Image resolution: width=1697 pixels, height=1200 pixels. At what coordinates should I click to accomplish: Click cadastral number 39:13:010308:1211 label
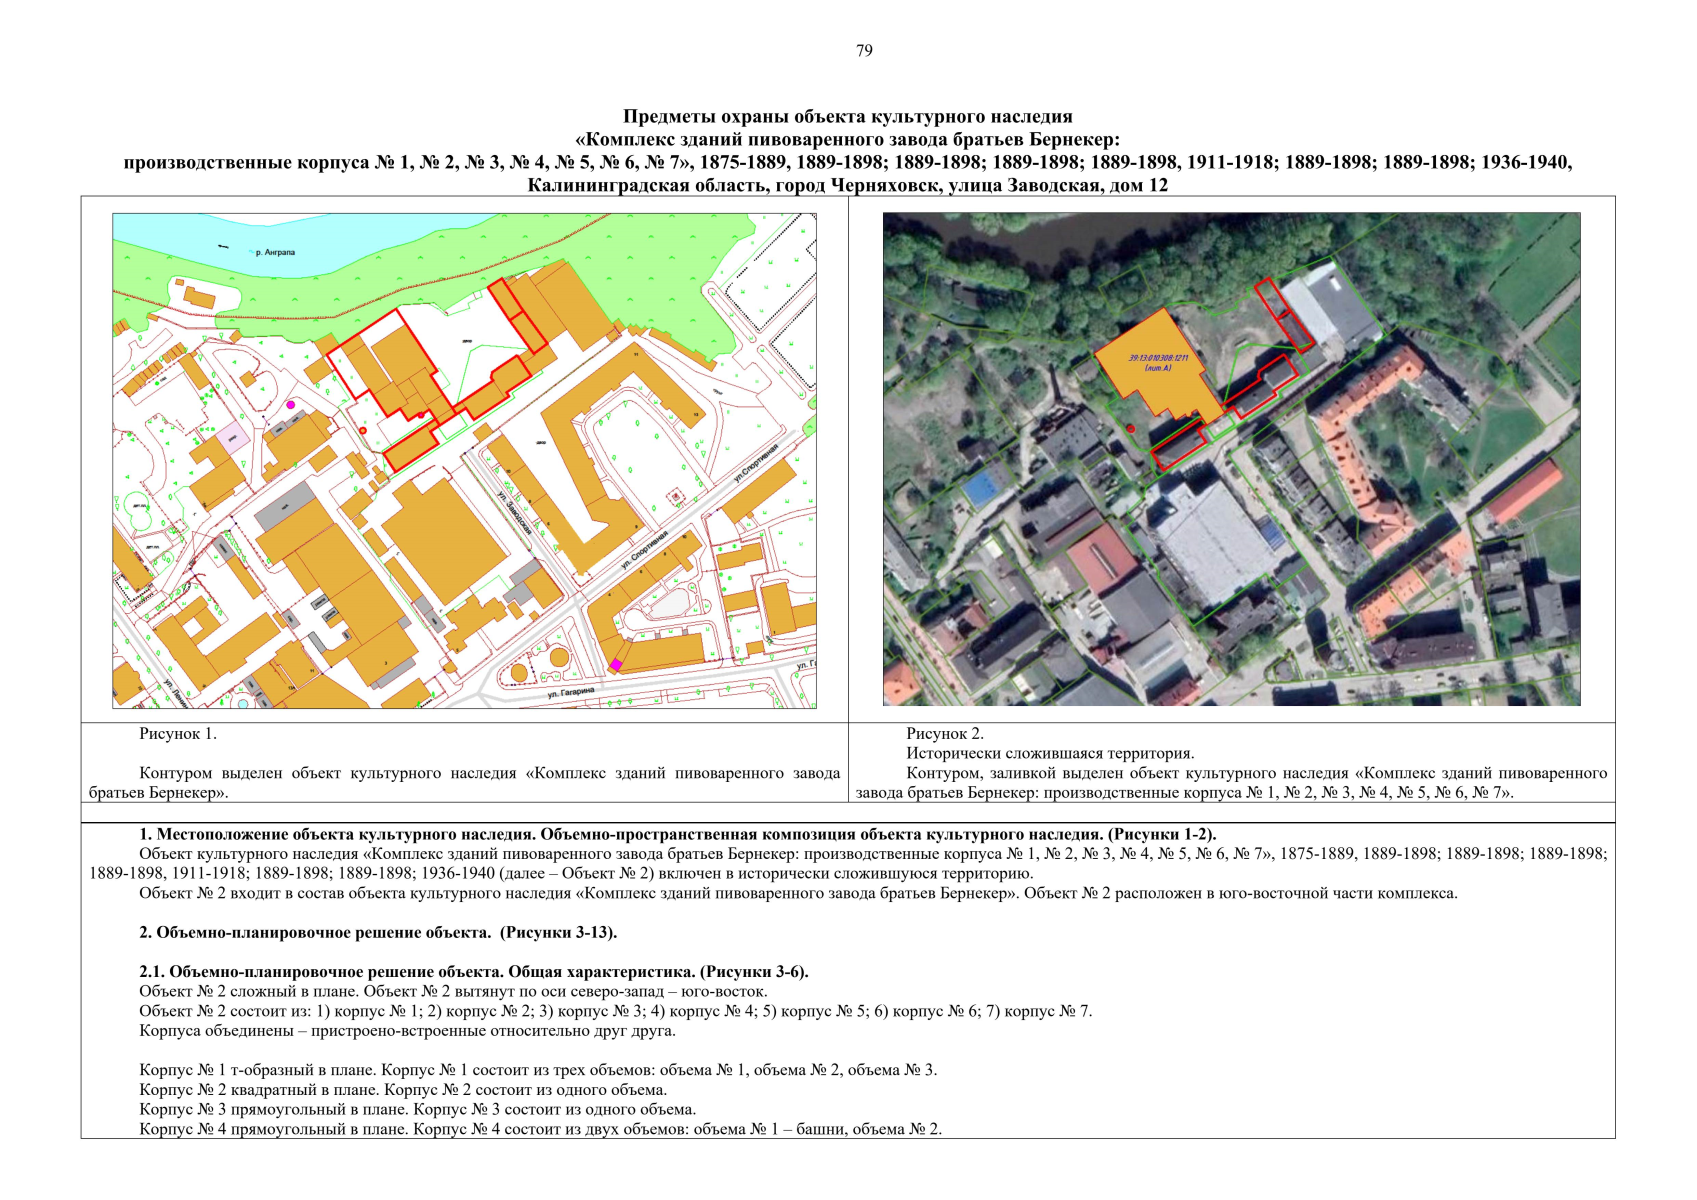click(1158, 358)
